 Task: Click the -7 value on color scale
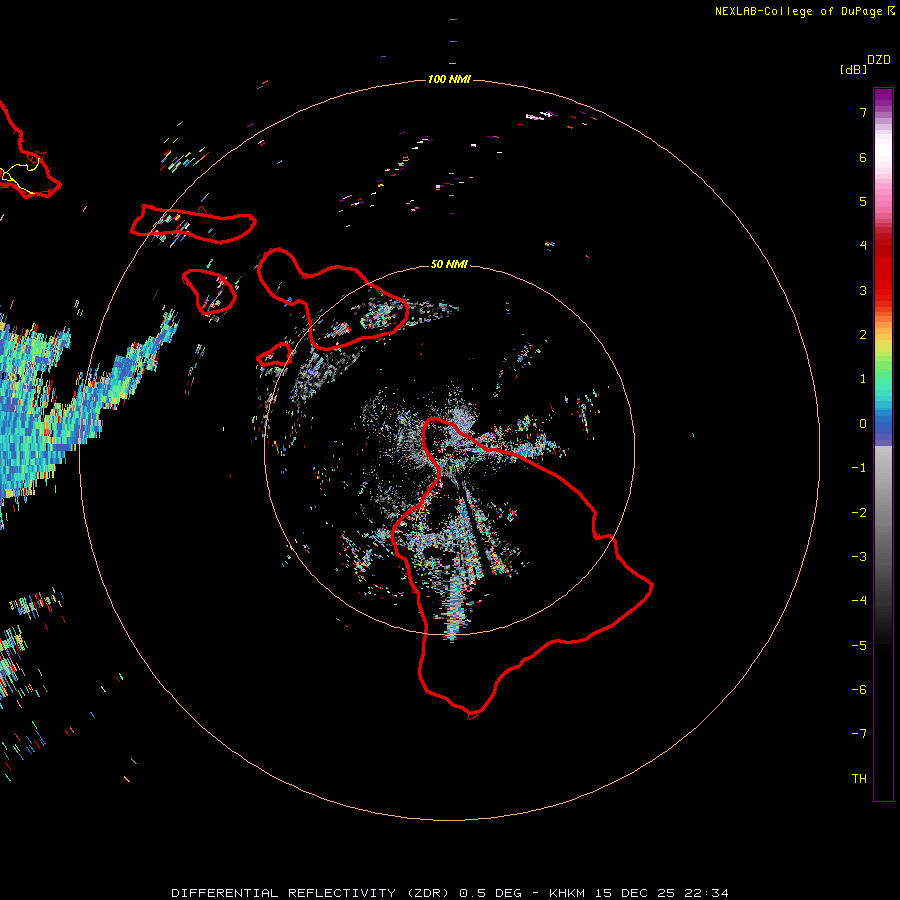[859, 734]
